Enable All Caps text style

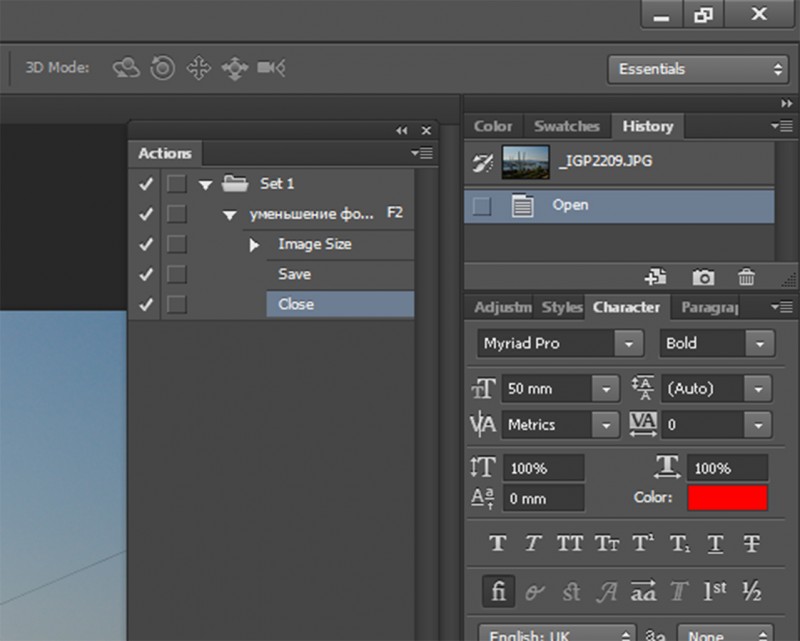point(570,544)
